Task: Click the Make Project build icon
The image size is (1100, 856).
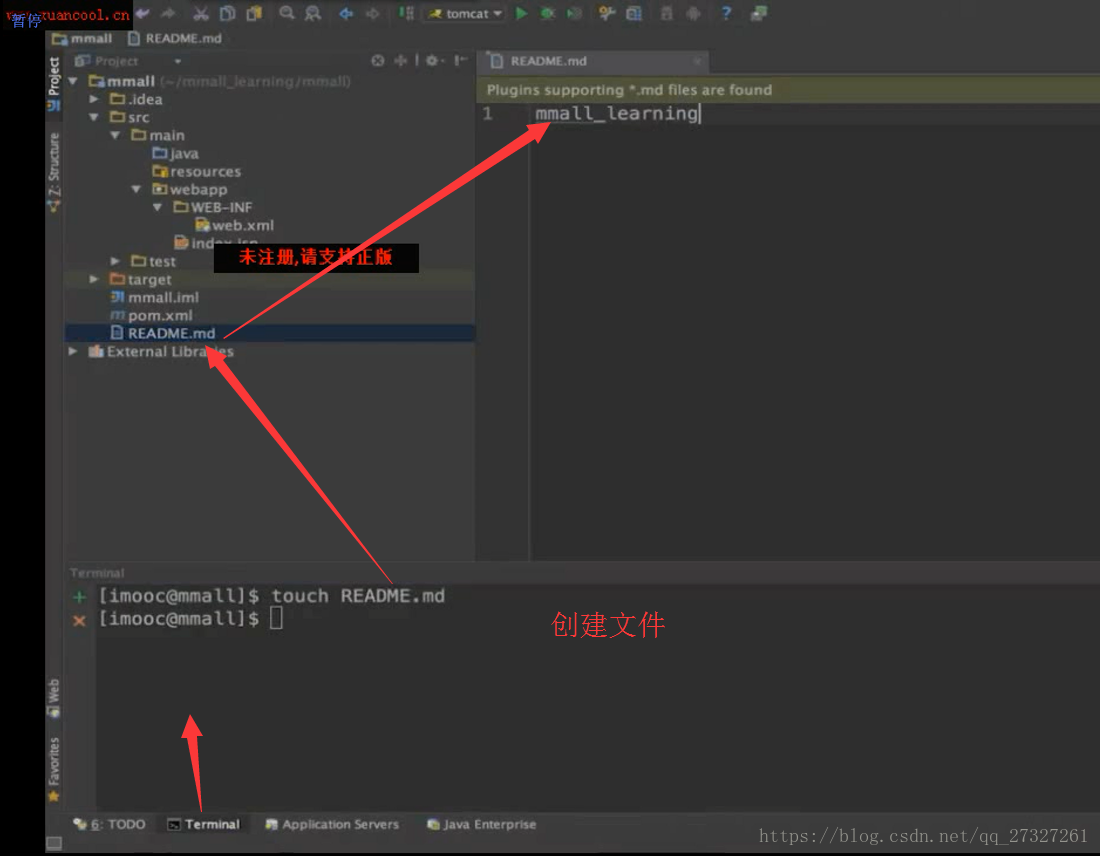Action: coord(406,13)
